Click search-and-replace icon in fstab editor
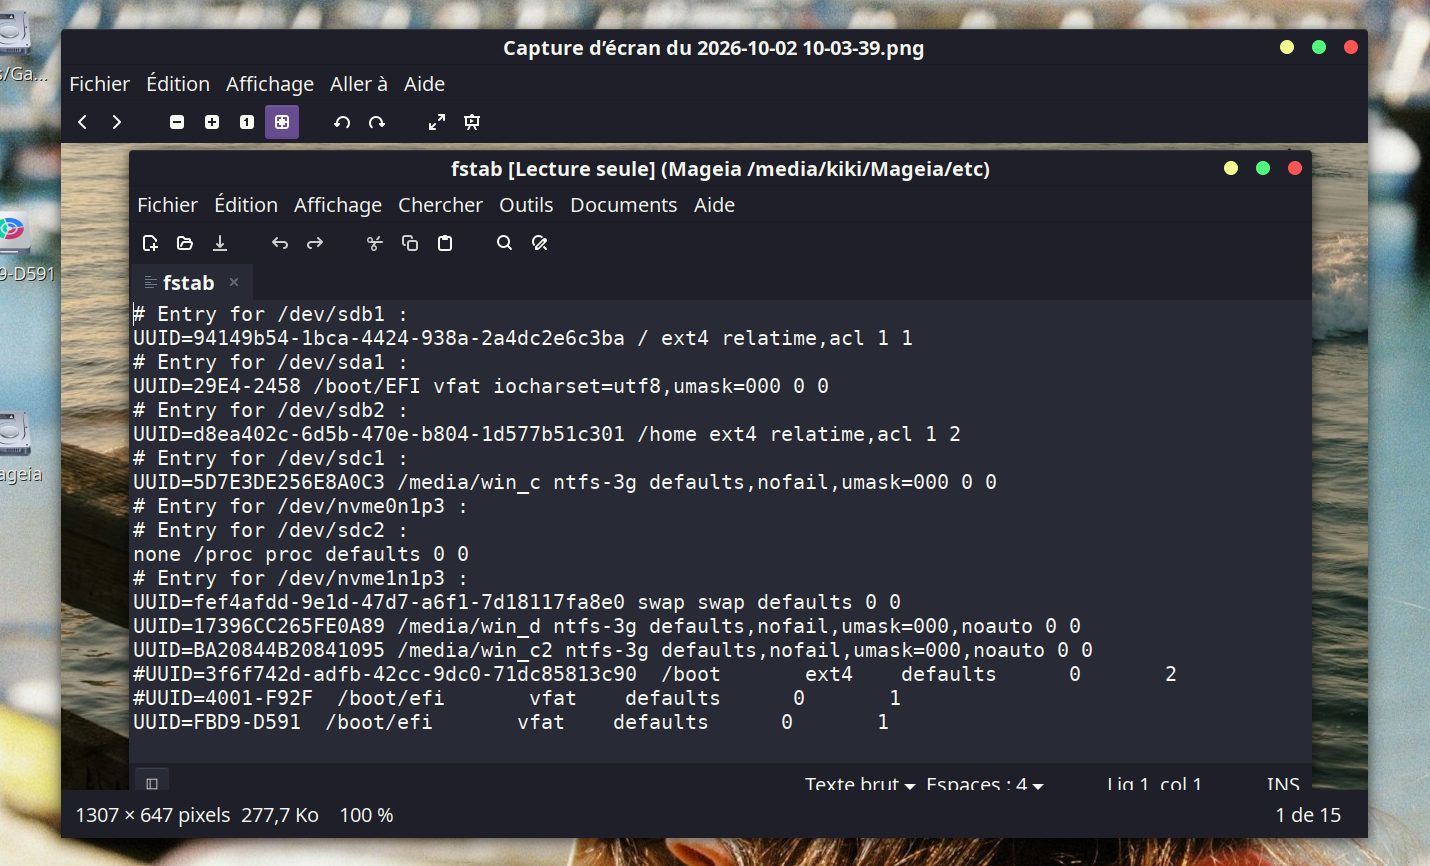The image size is (1430, 866). click(x=540, y=243)
